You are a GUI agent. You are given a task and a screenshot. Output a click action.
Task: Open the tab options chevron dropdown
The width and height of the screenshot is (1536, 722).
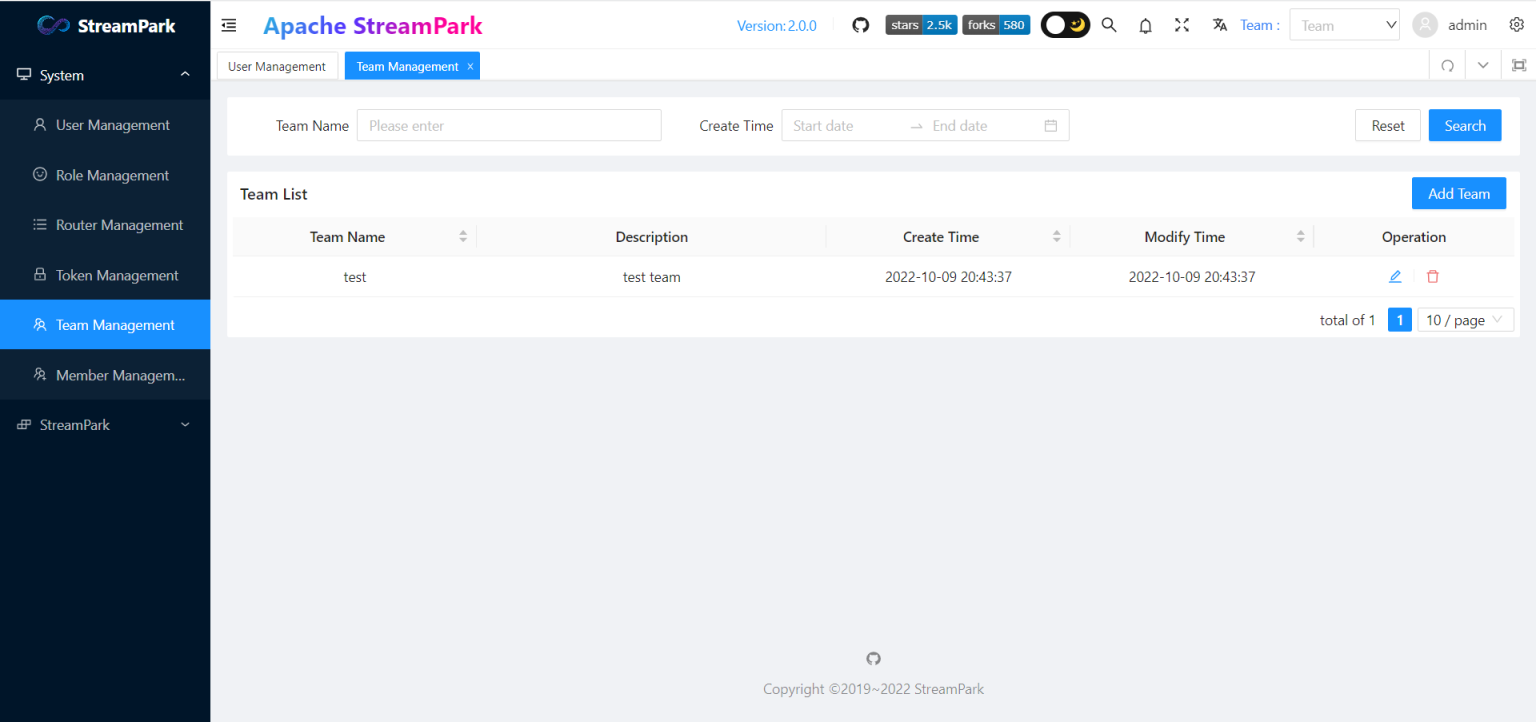(x=1483, y=66)
